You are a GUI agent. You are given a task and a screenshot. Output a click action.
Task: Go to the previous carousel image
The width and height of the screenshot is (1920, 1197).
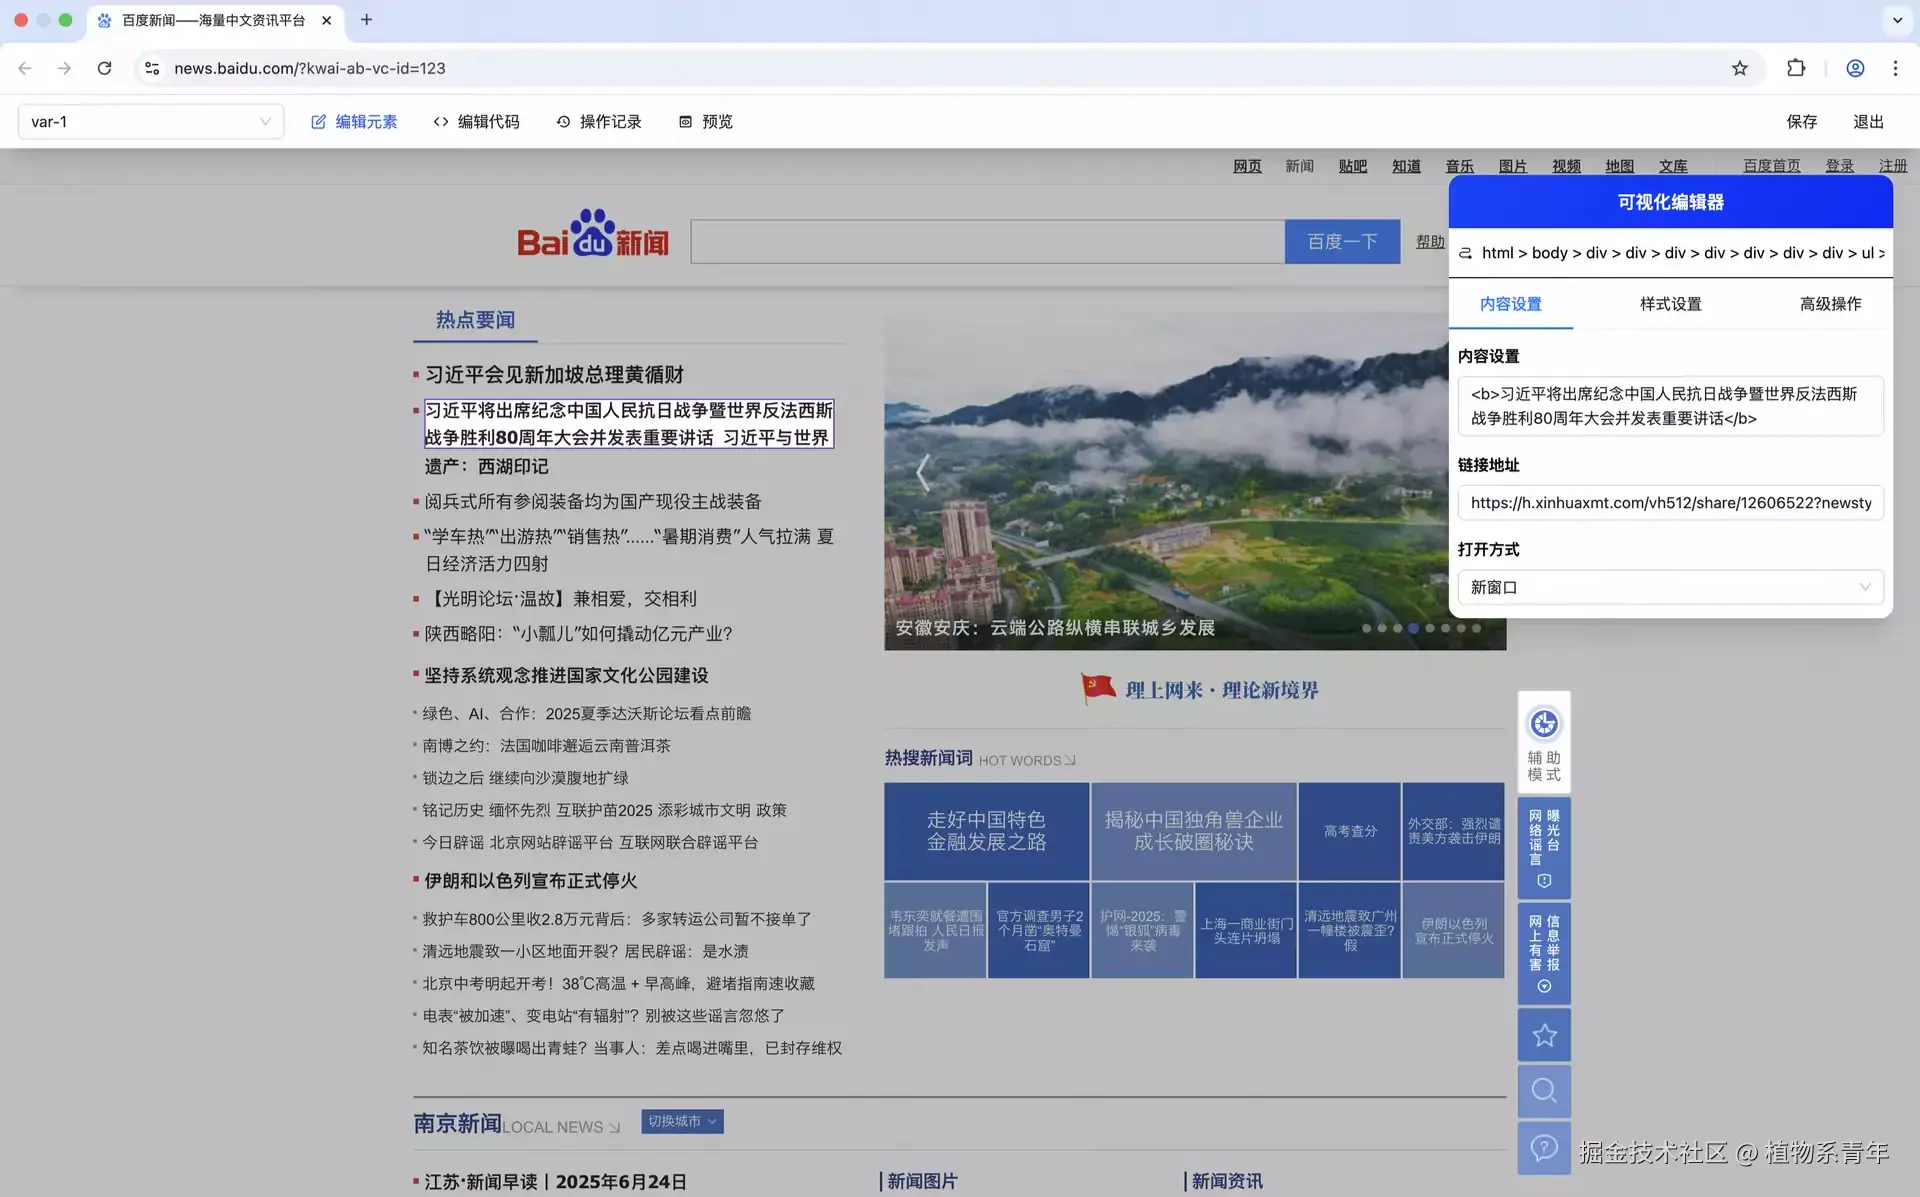tap(922, 472)
